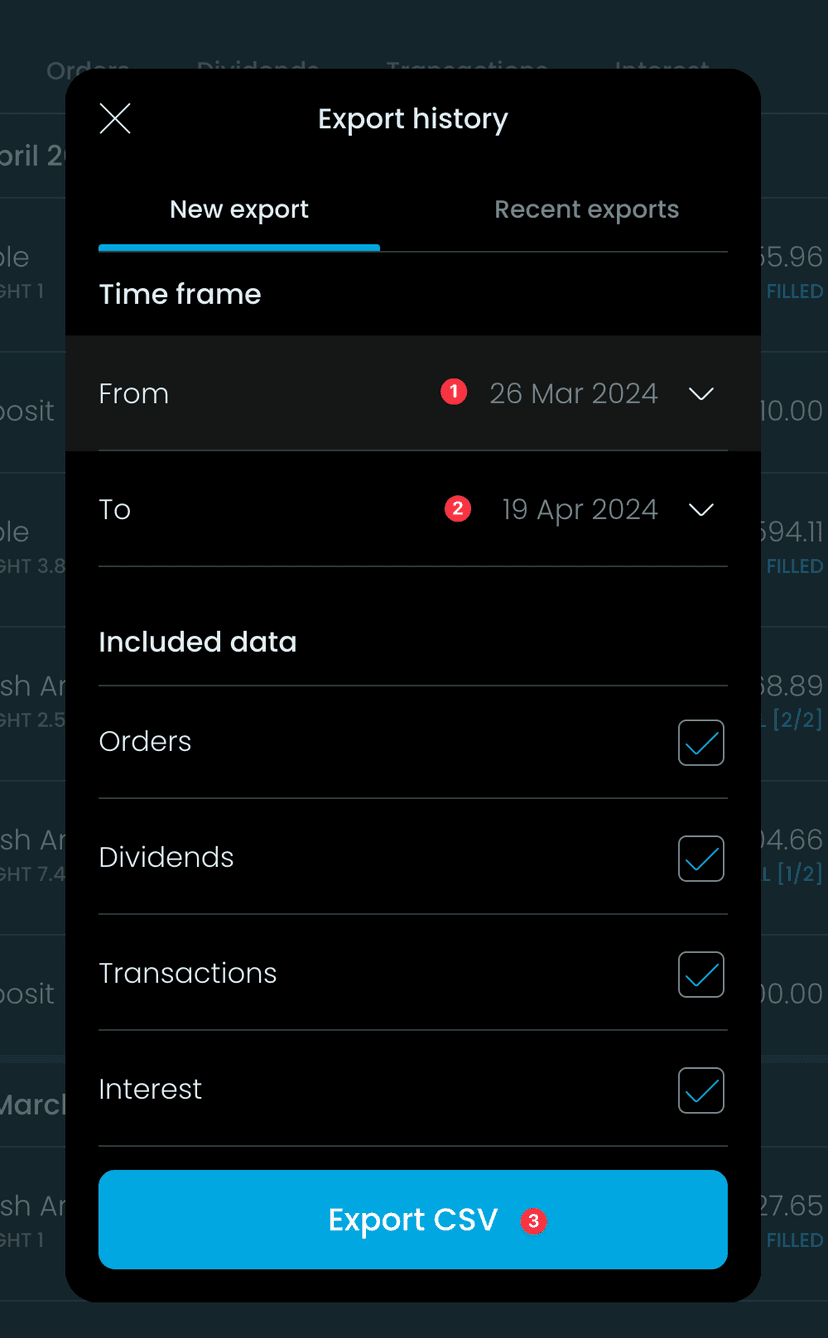828x1338 pixels.
Task: Click the Orders label text
Action: coord(145,742)
